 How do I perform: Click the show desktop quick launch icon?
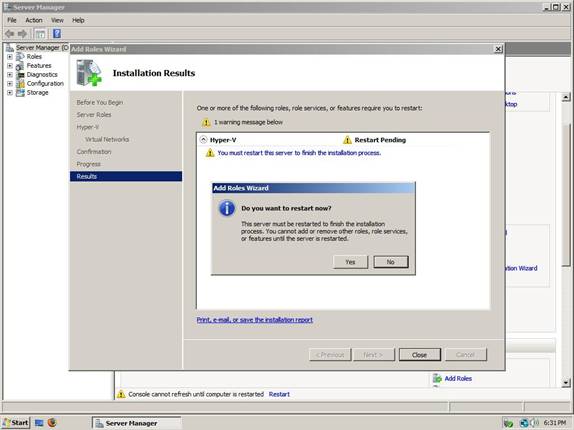pyautogui.click(x=39, y=423)
